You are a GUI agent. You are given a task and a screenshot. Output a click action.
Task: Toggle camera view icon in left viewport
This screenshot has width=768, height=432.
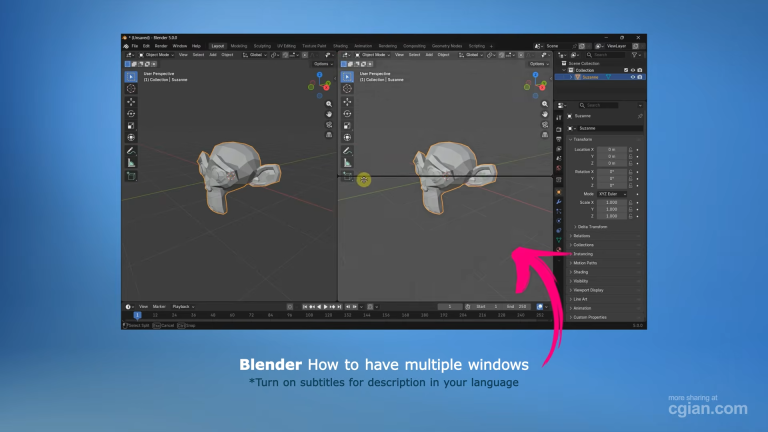[329, 124]
